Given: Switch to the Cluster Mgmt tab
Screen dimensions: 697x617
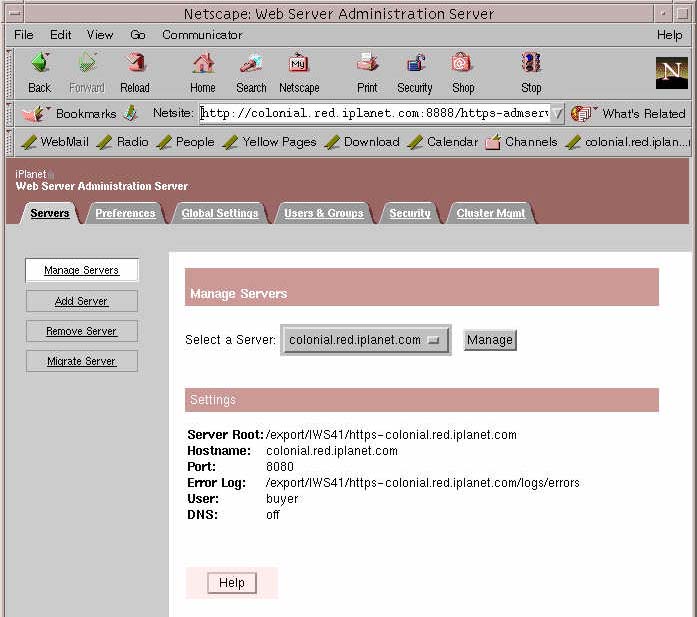Looking at the screenshot, I should (x=491, y=213).
